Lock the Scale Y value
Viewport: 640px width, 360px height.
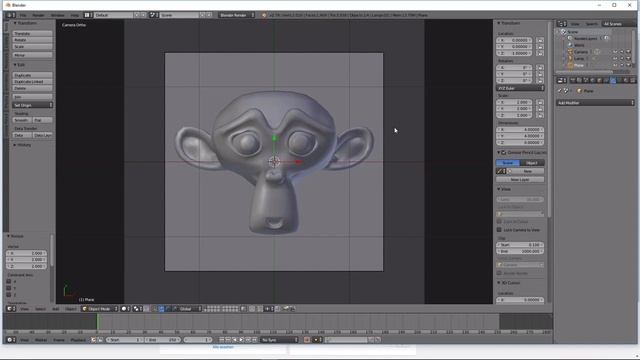click(540, 109)
